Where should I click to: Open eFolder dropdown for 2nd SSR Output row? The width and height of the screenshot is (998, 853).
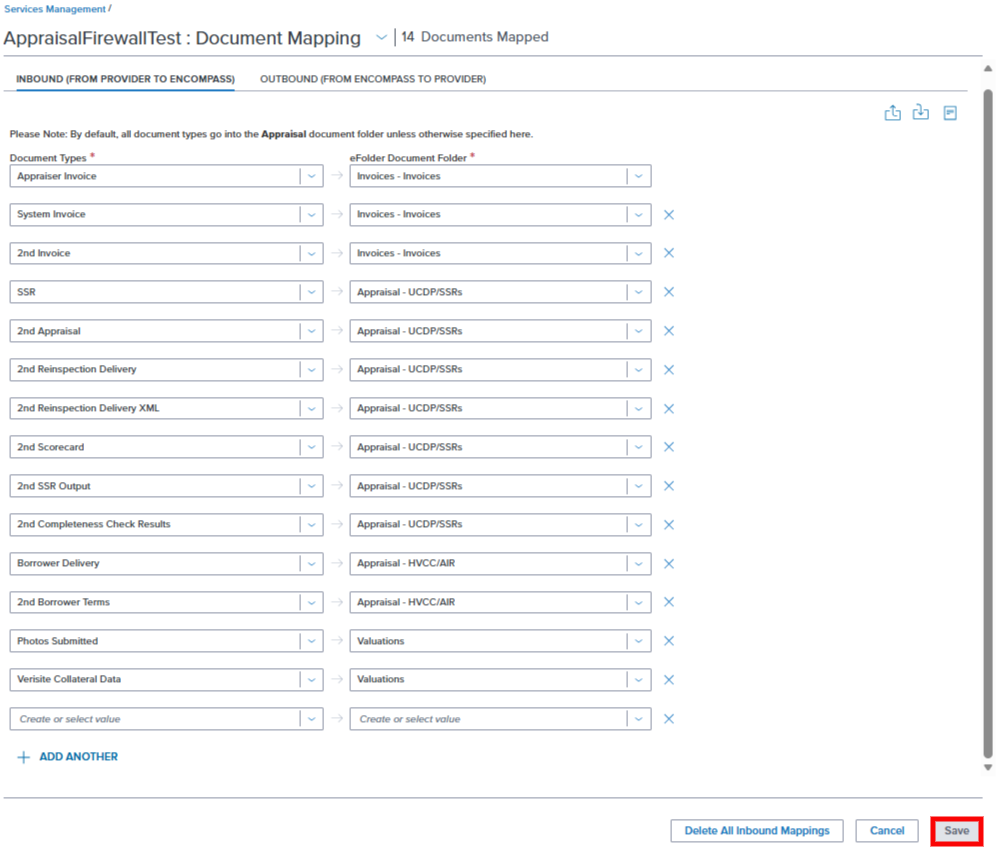638,486
